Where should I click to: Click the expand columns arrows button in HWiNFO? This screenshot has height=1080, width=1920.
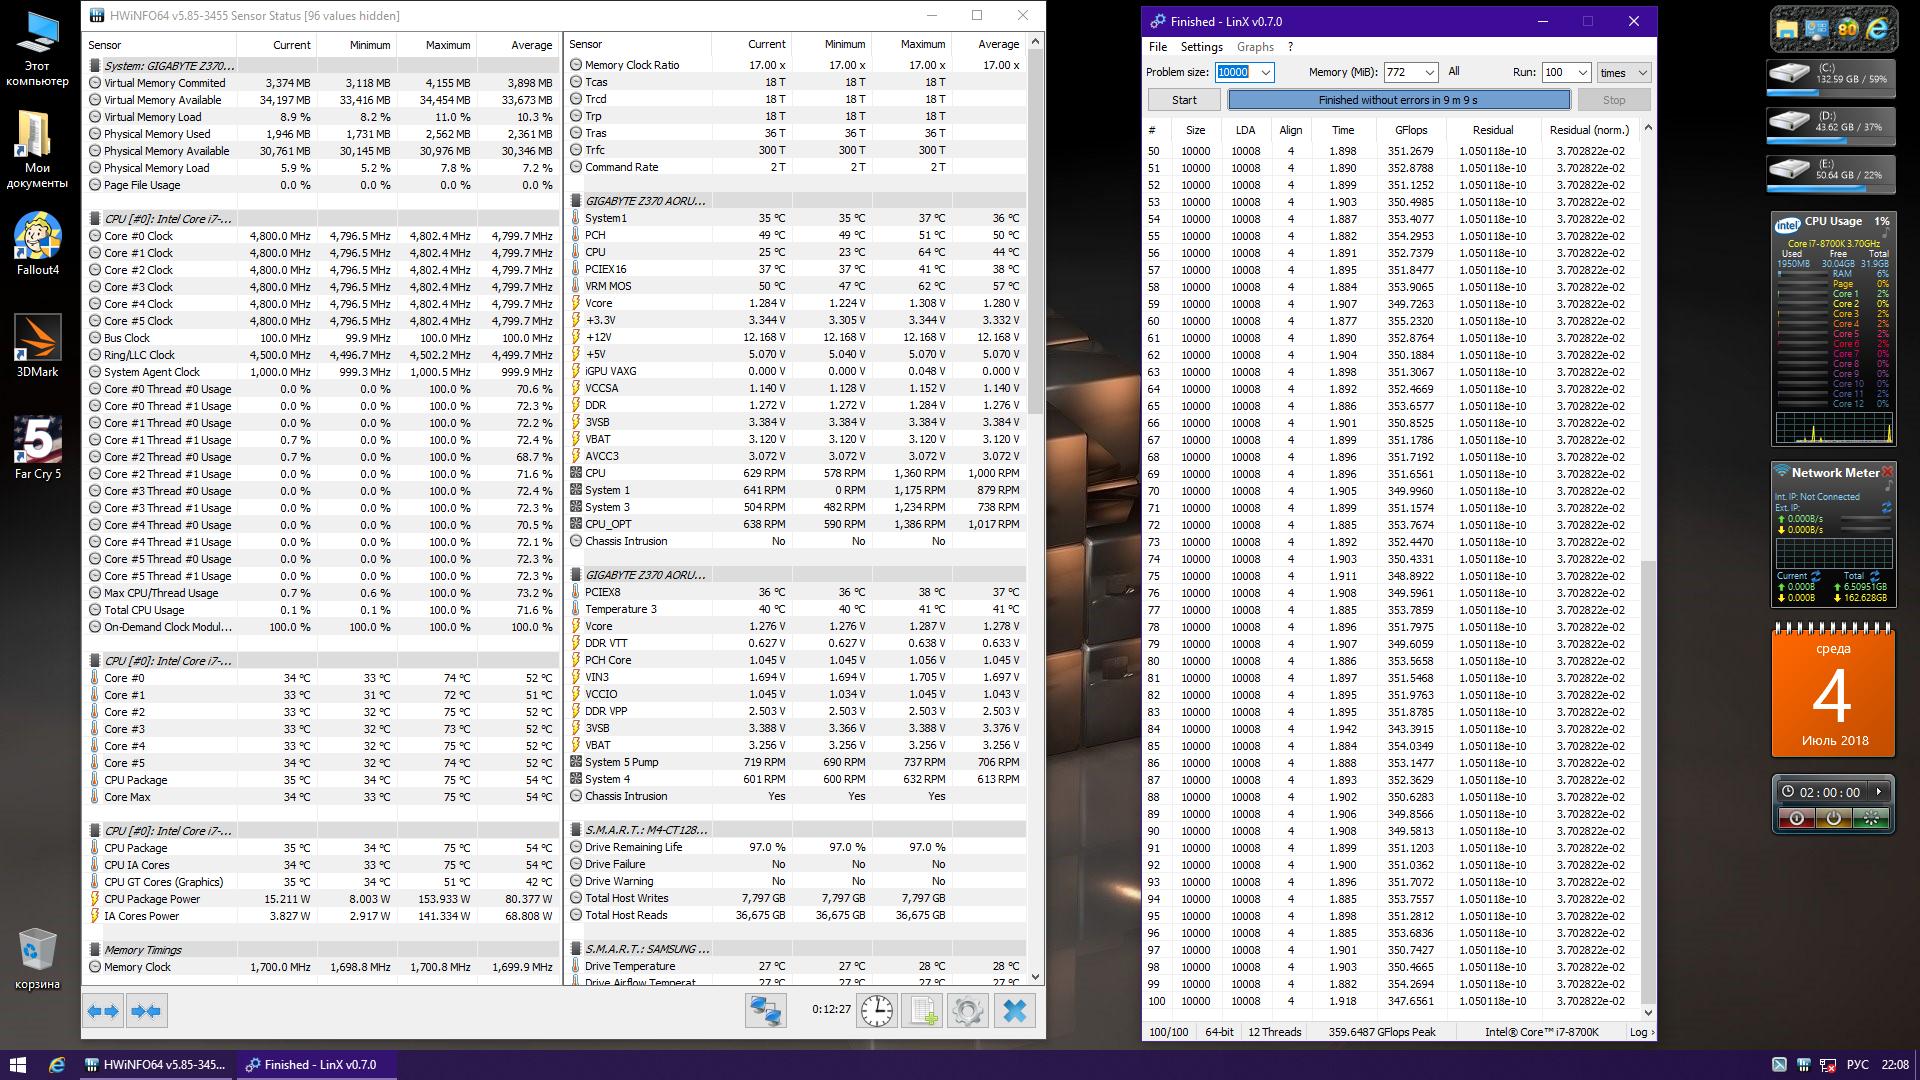(102, 1011)
